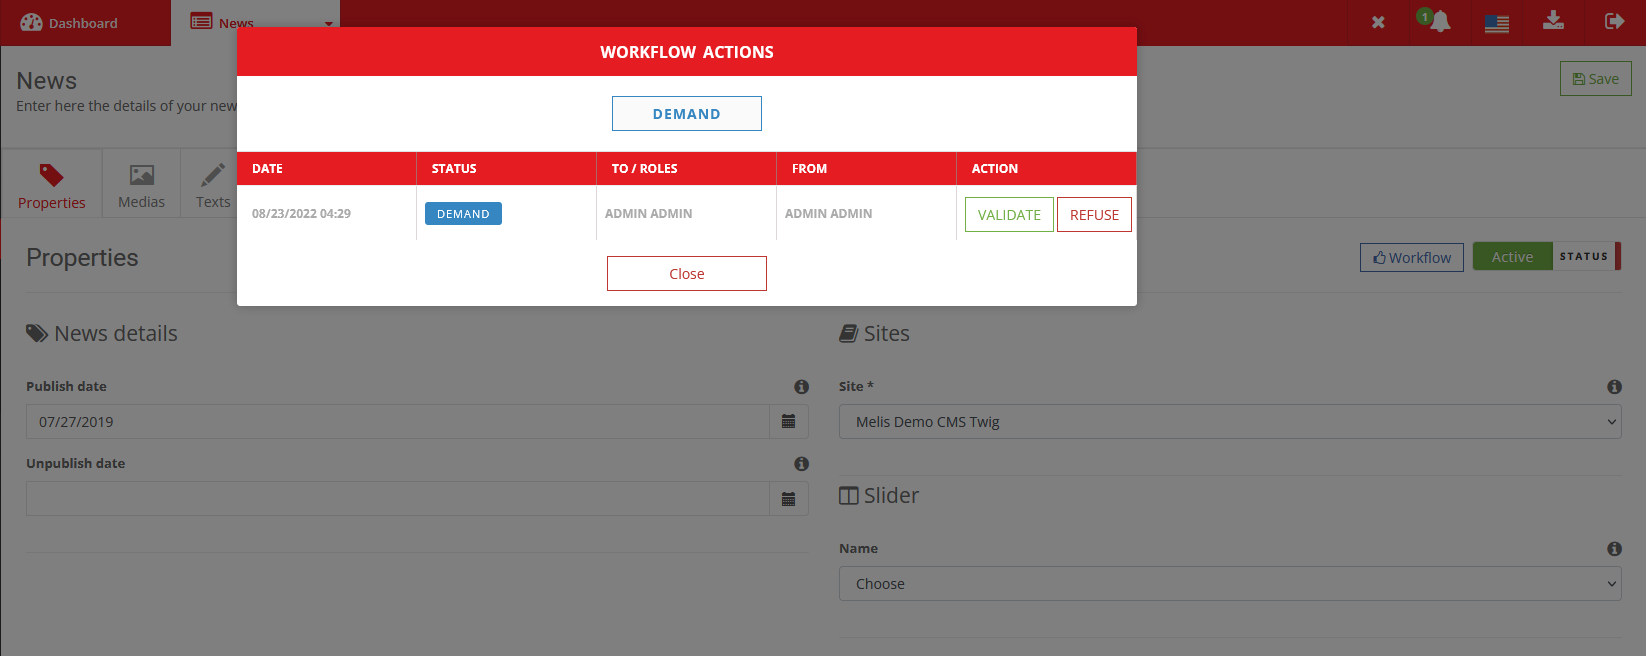
Task: Close the Workflow Actions dialog
Action: 686,274
